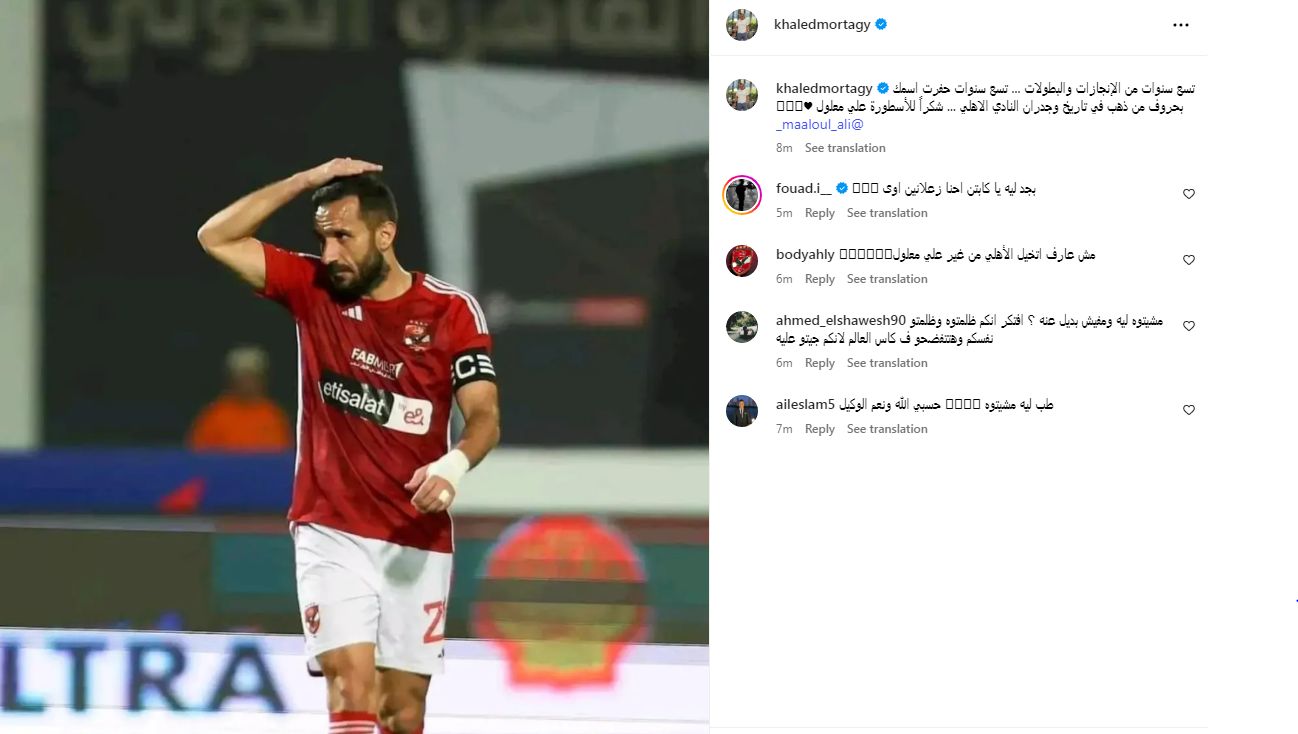The height and width of the screenshot is (734, 1298).
Task: Reply to fouad.i__ comment
Action: point(820,213)
